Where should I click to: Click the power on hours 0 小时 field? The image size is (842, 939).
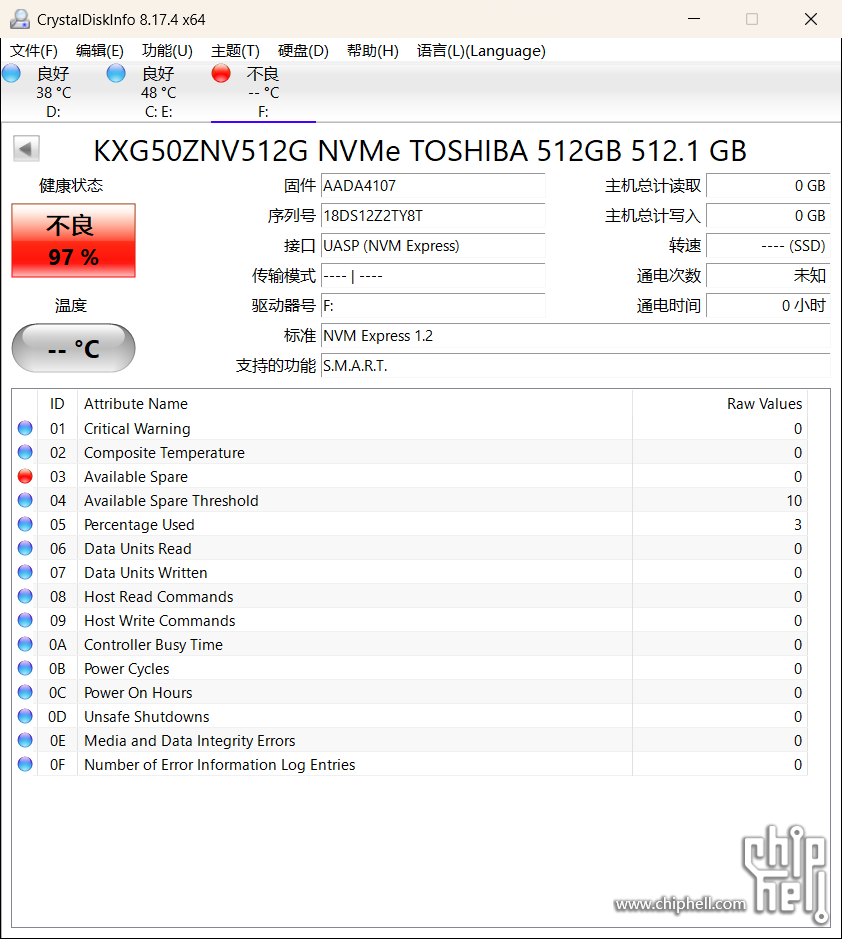tap(768, 305)
